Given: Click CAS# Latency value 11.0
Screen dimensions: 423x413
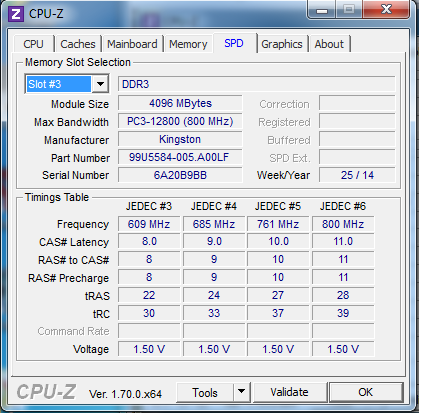Looking at the screenshot, I should coord(343,241).
